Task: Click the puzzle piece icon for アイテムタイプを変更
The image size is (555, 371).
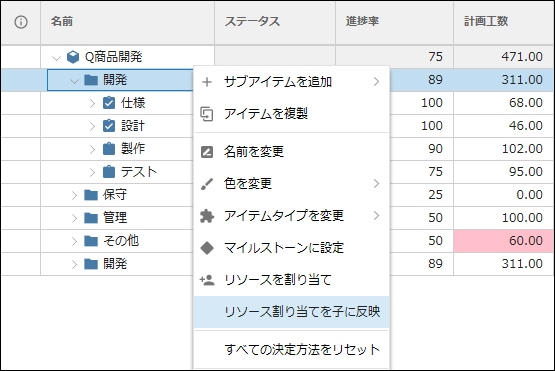Action: click(207, 216)
